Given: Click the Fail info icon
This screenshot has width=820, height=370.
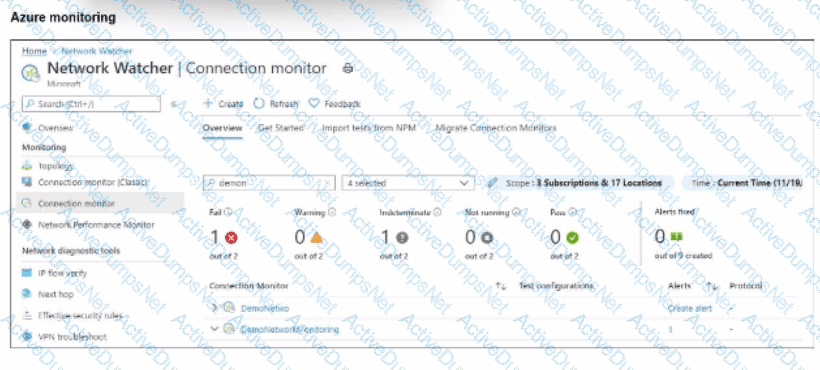Looking at the screenshot, I should tap(228, 212).
